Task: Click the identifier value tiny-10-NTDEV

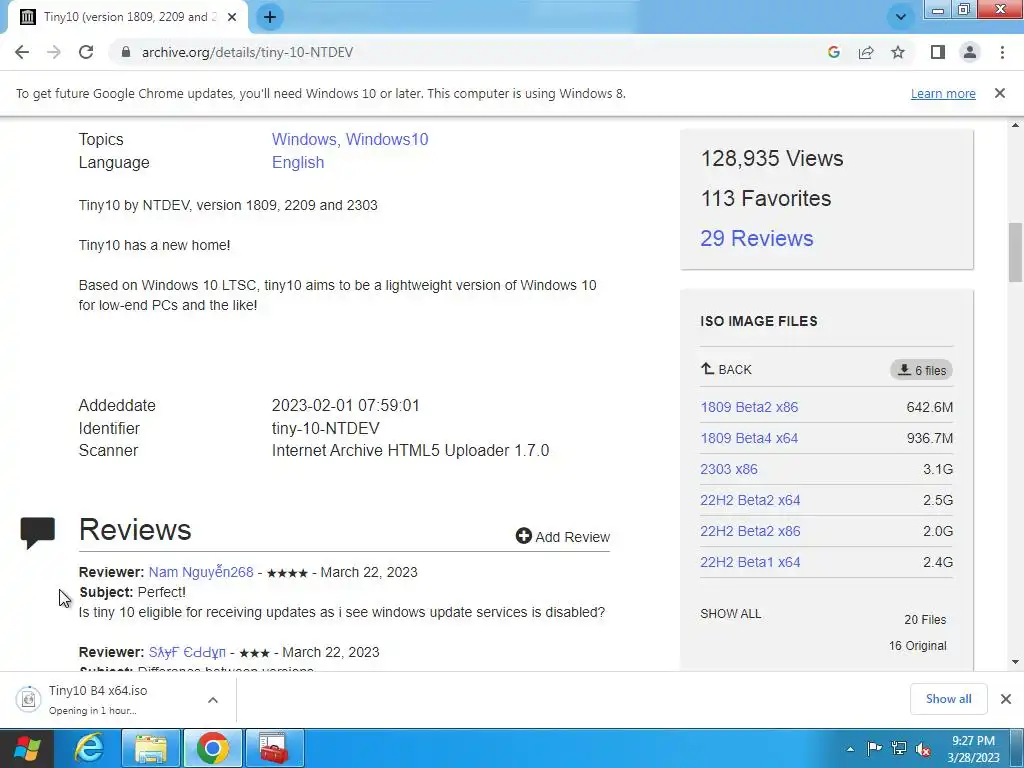Action: [x=325, y=428]
